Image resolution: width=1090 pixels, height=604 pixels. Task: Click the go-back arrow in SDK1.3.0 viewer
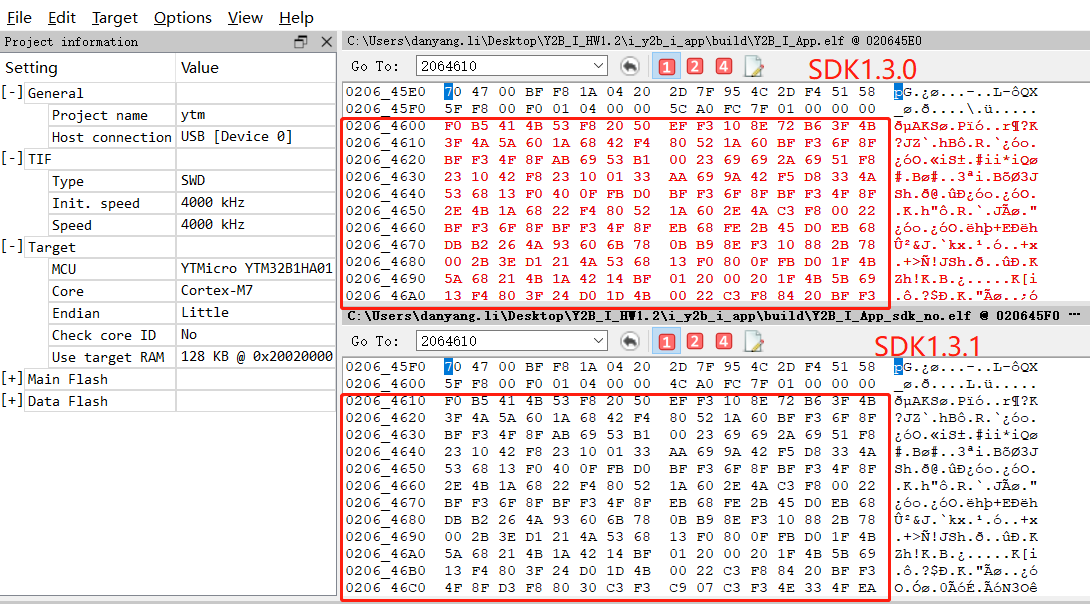630,66
